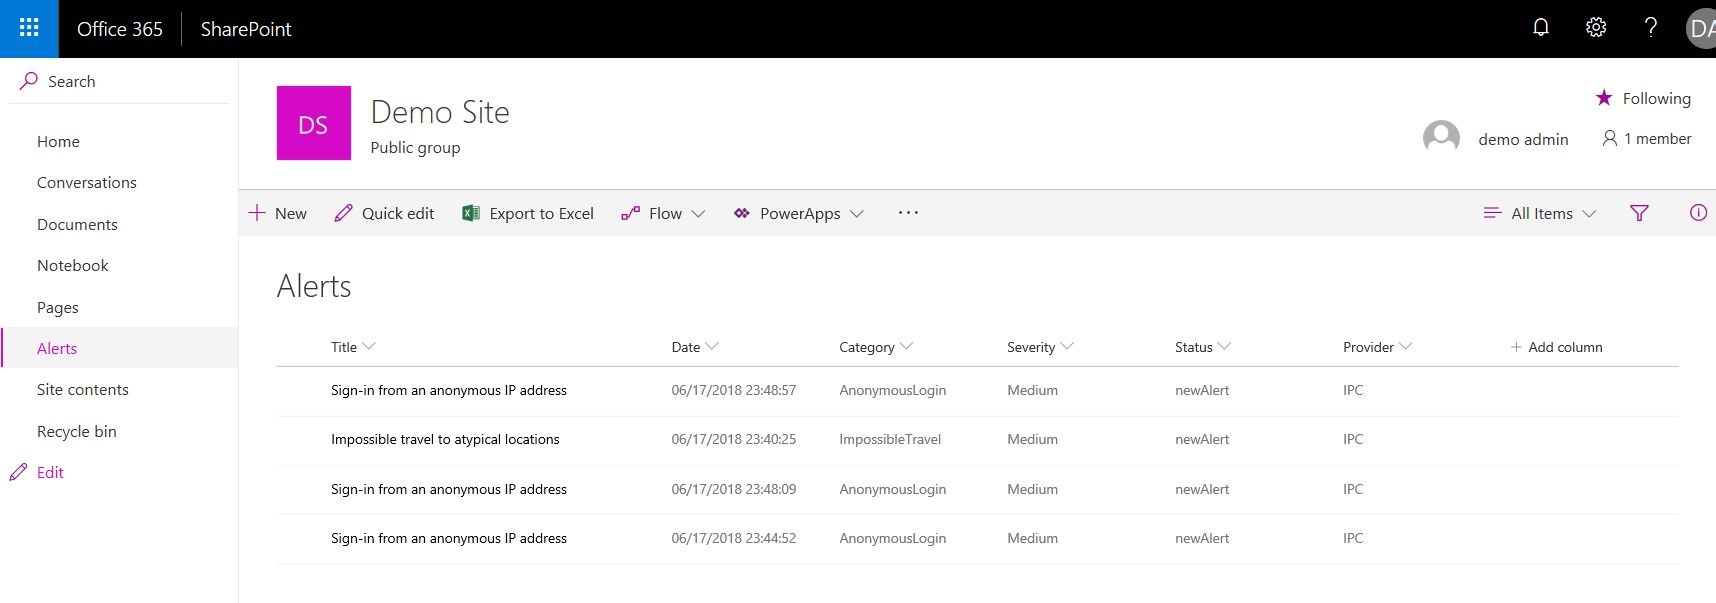Viewport: 1716px width, 603px height.
Task: Open the details pane info icon
Action: [1698, 213]
